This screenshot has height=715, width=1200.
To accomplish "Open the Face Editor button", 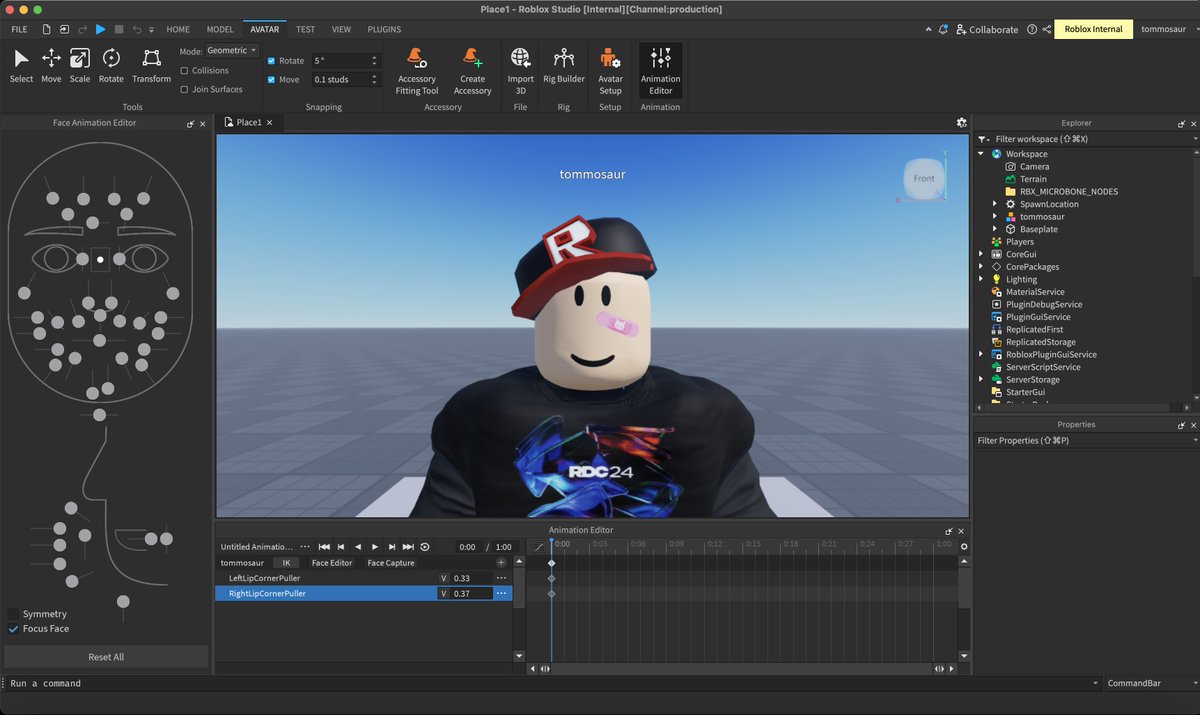I will click(332, 563).
